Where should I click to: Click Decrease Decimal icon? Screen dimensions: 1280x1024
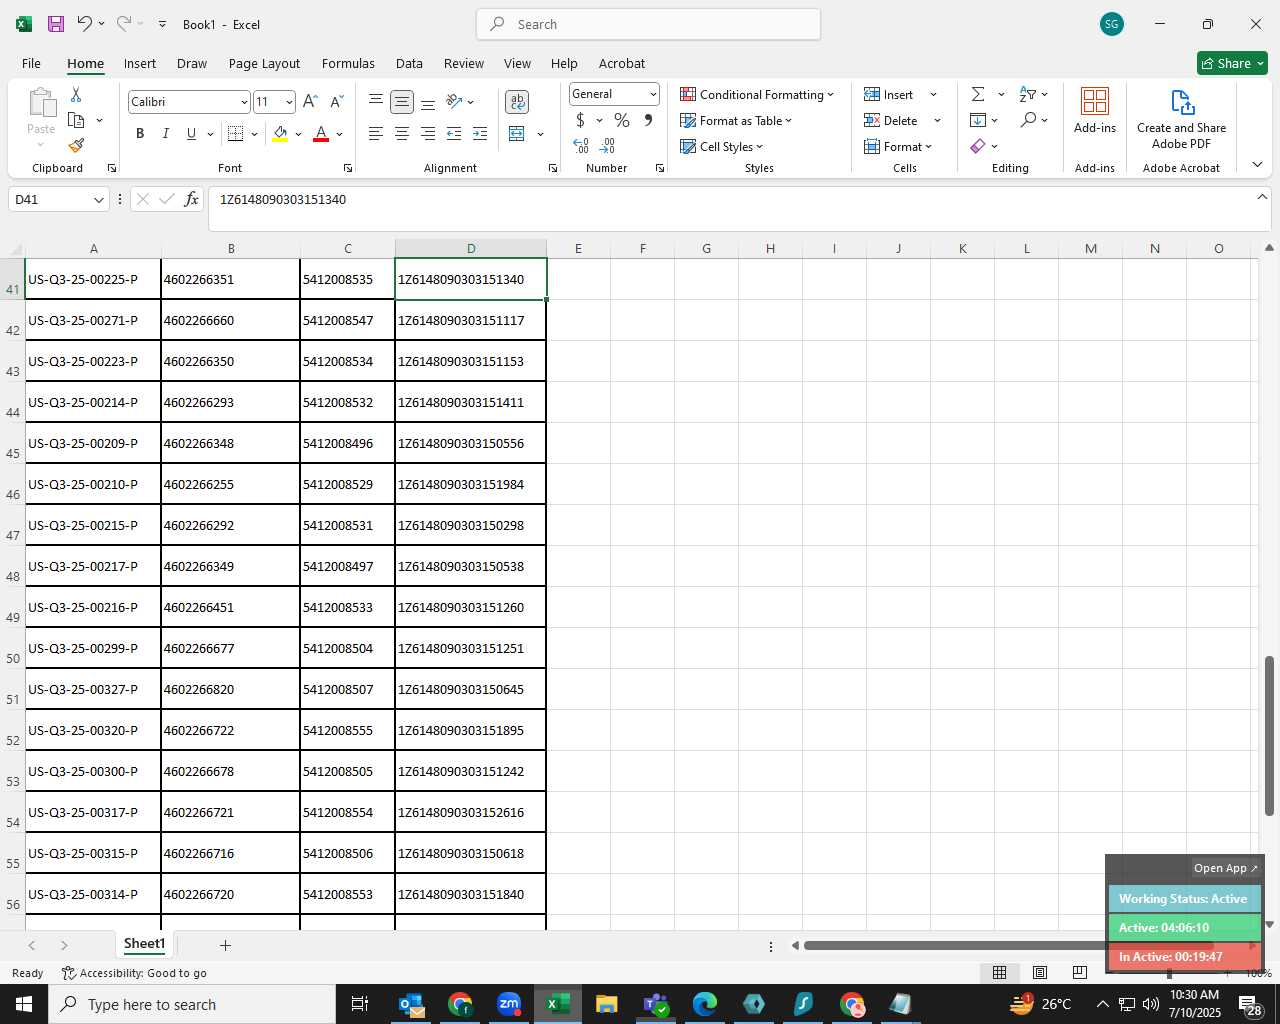click(607, 146)
